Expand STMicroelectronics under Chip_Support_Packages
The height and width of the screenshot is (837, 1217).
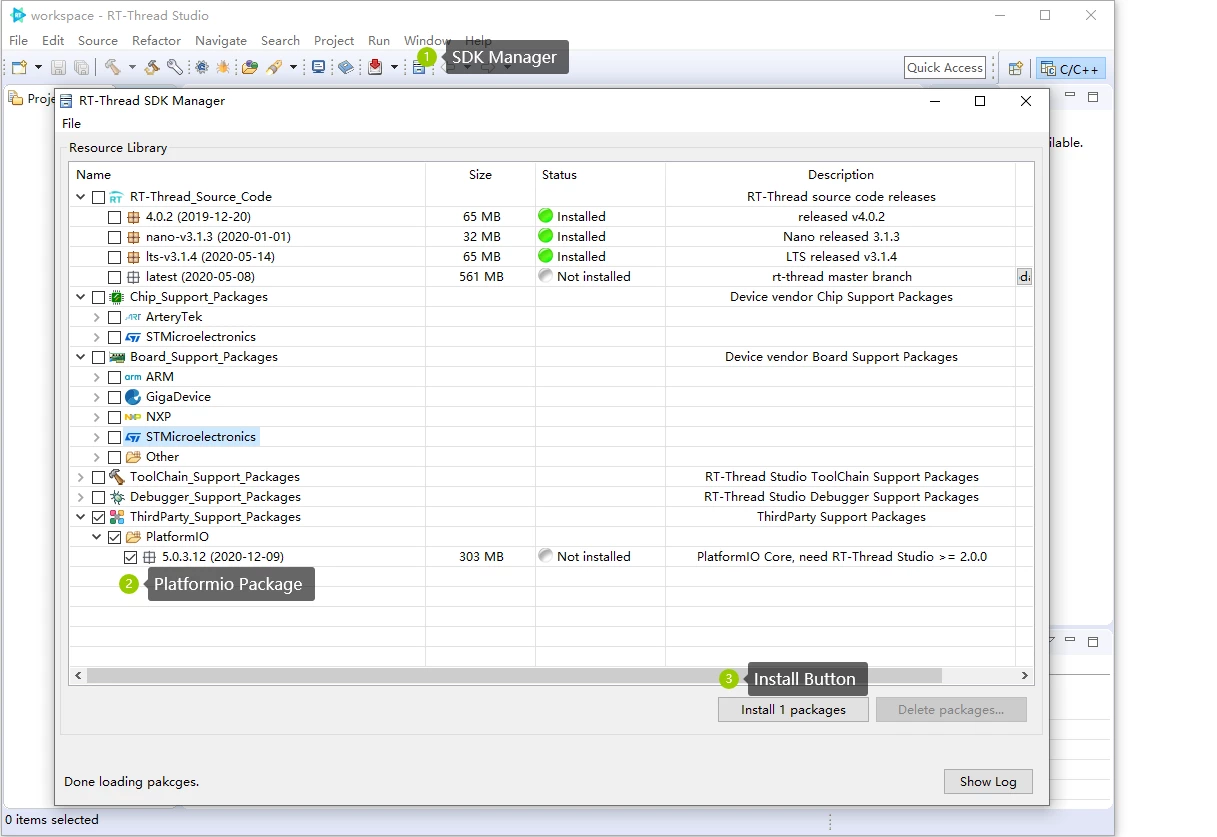pyautogui.click(x=97, y=337)
